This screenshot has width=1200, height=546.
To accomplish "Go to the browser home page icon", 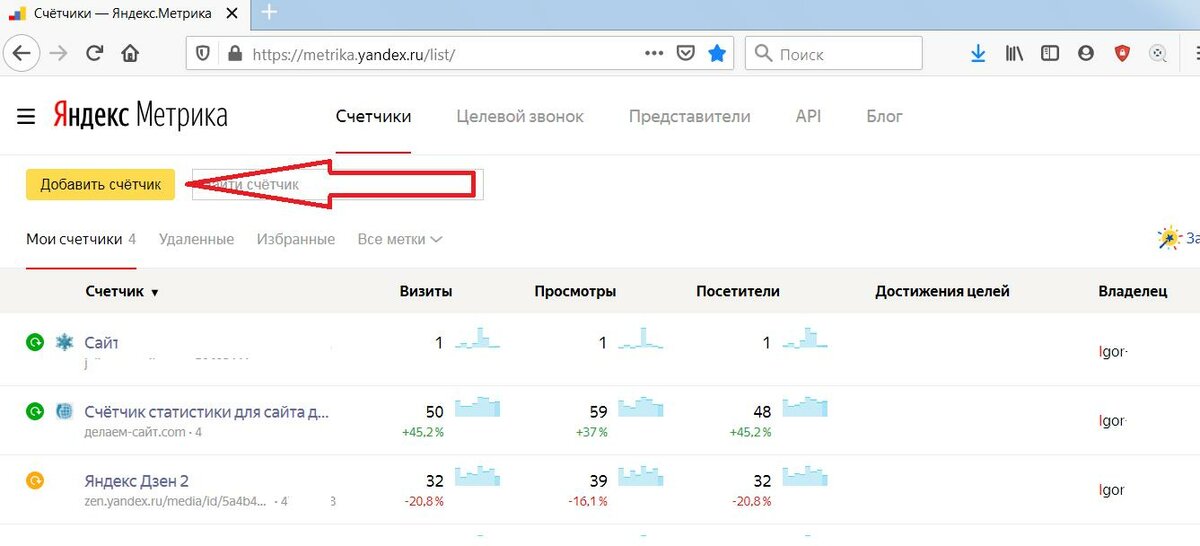I will pos(130,54).
